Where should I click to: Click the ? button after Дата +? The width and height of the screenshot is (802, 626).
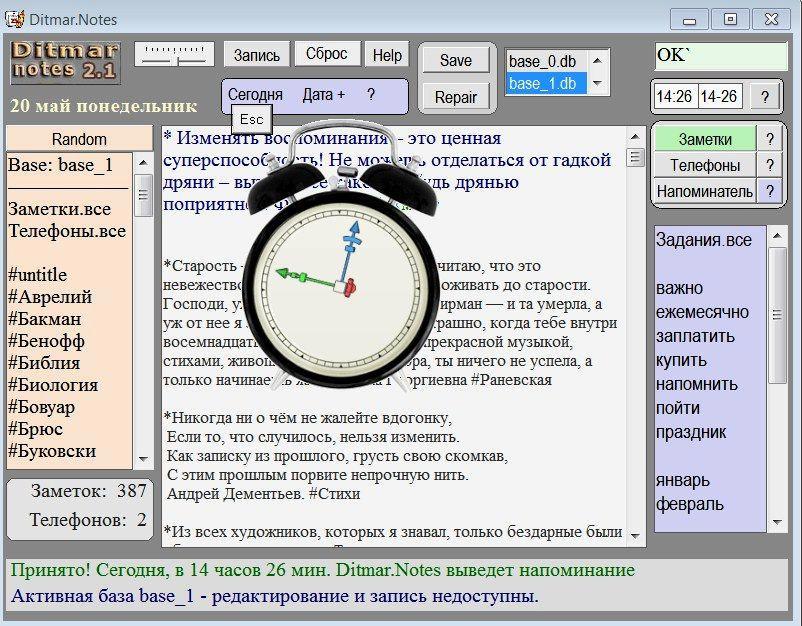tap(370, 95)
